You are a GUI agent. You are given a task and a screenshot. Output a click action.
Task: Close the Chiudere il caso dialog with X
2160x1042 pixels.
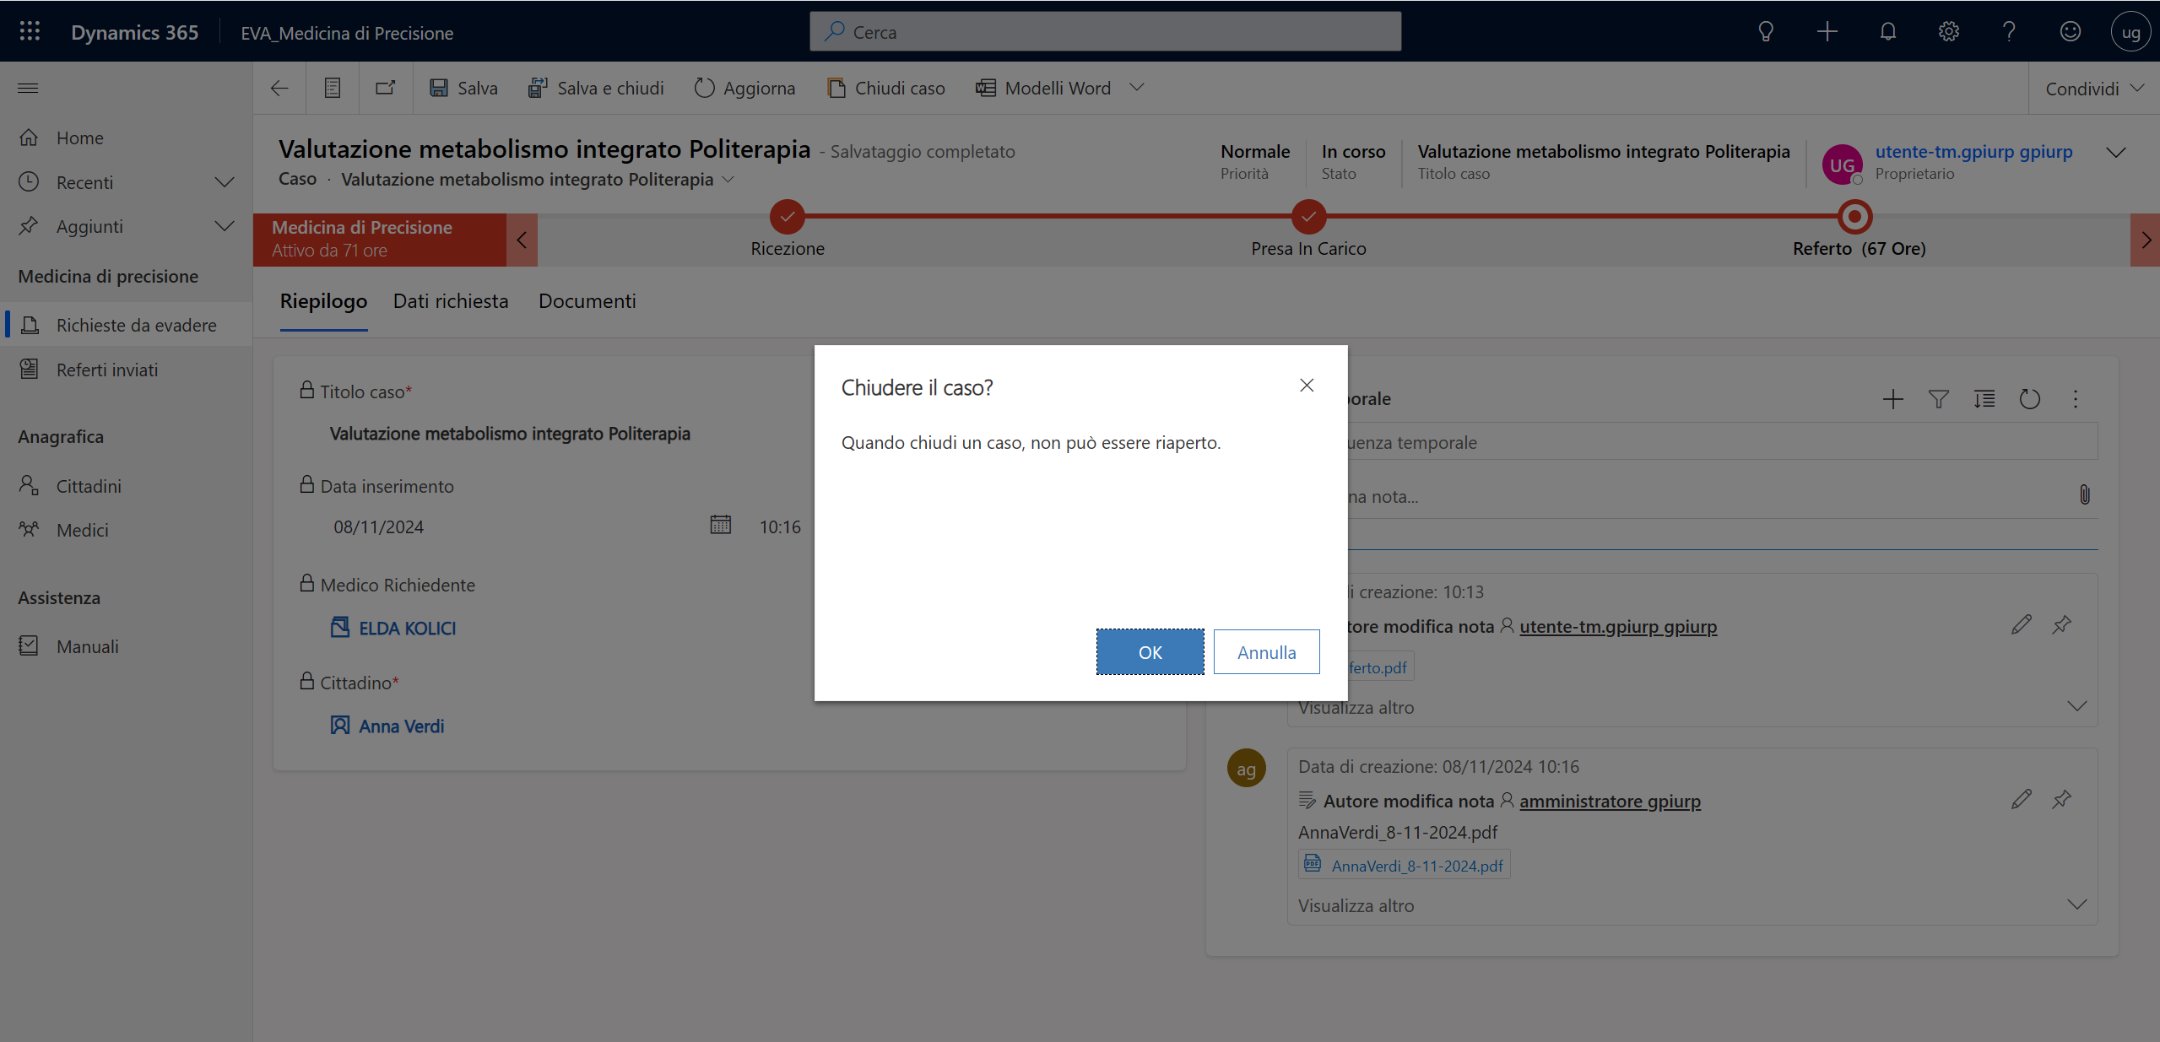(x=1306, y=386)
